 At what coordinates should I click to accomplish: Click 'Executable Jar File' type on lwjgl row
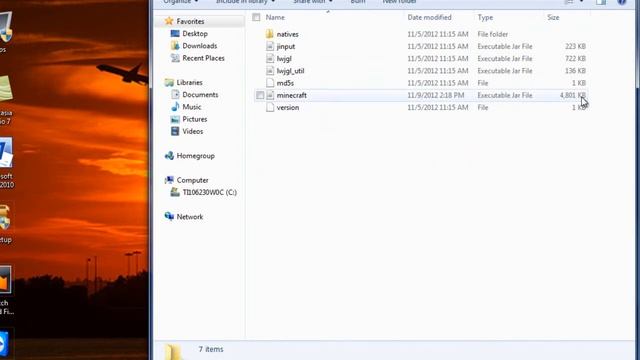(505, 58)
